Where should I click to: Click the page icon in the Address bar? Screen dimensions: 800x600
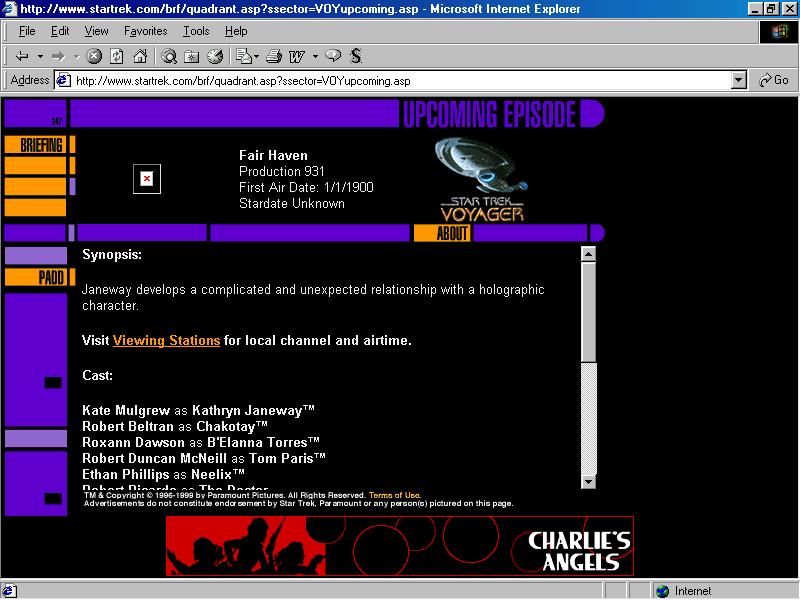coord(64,81)
